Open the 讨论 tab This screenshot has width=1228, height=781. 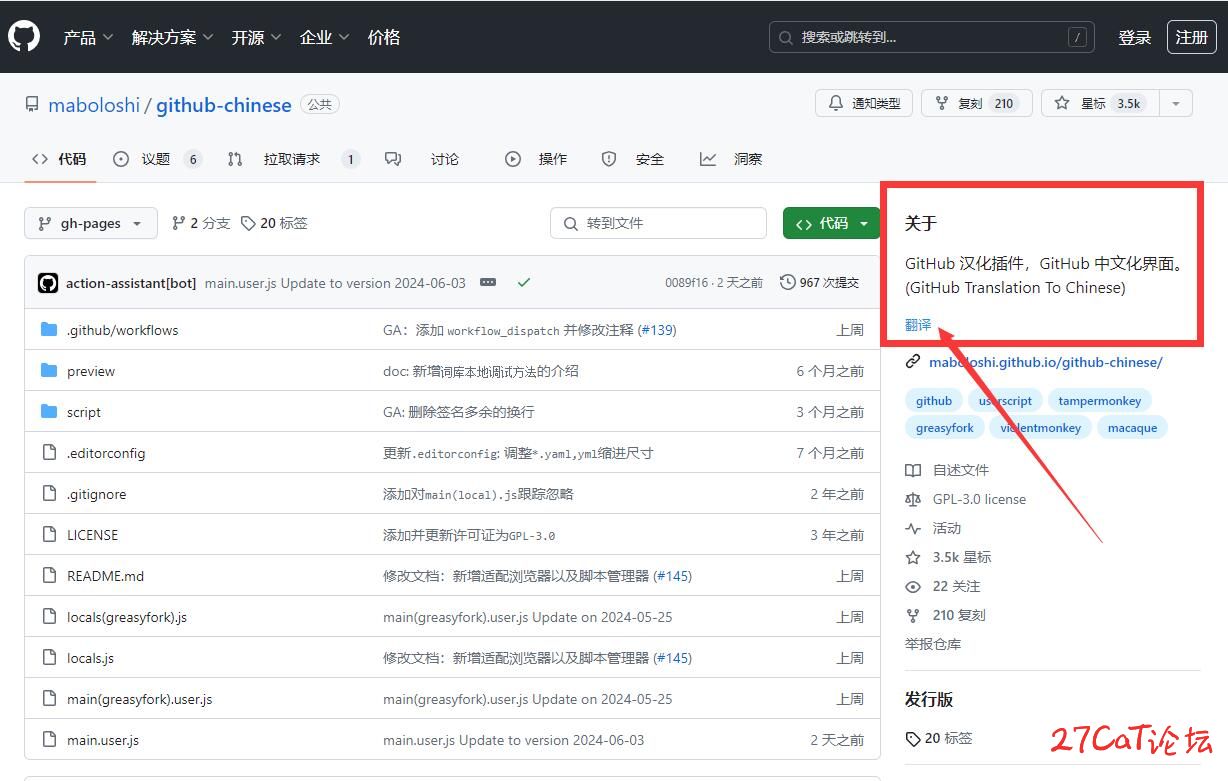(x=422, y=159)
